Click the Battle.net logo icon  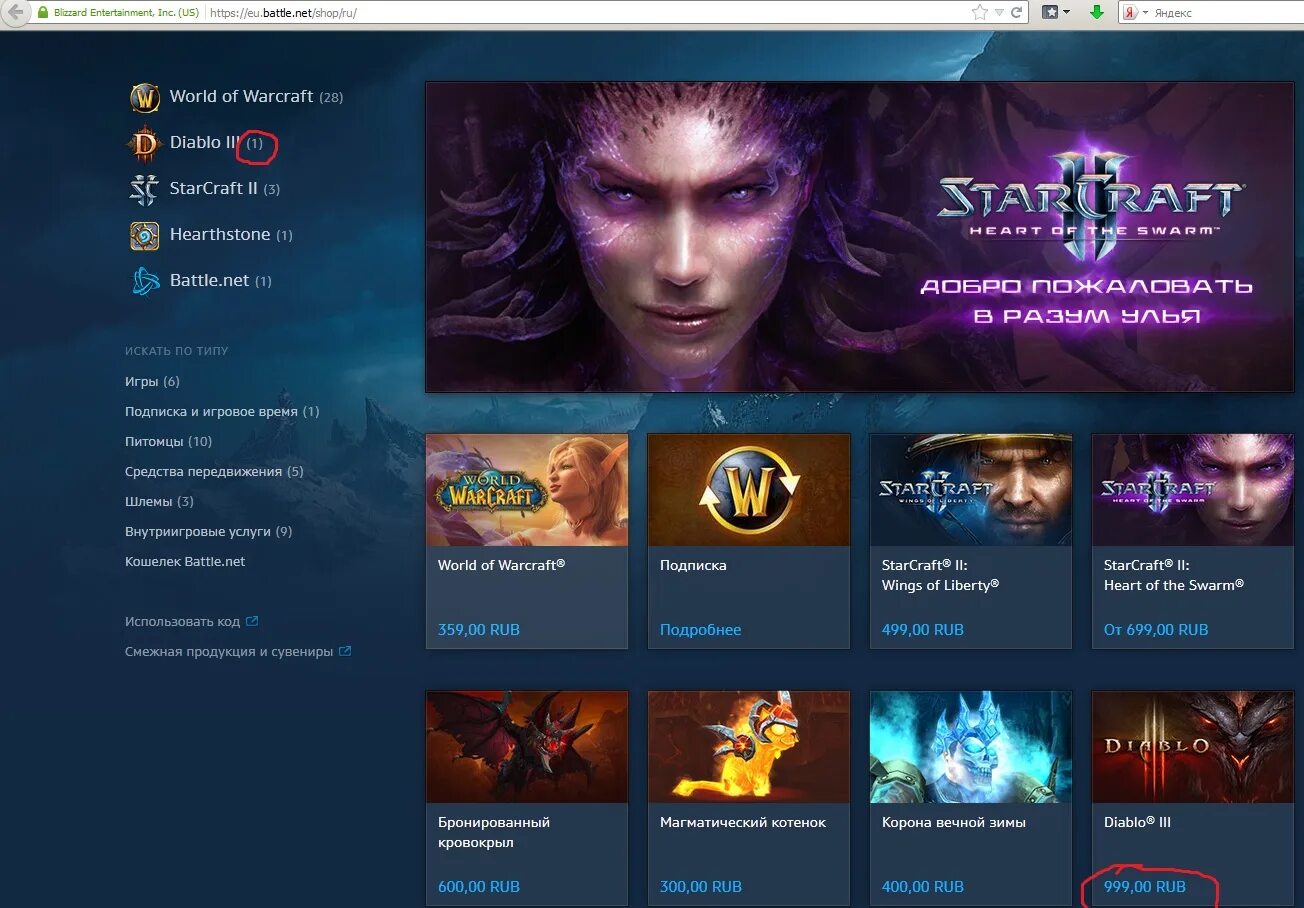145,281
